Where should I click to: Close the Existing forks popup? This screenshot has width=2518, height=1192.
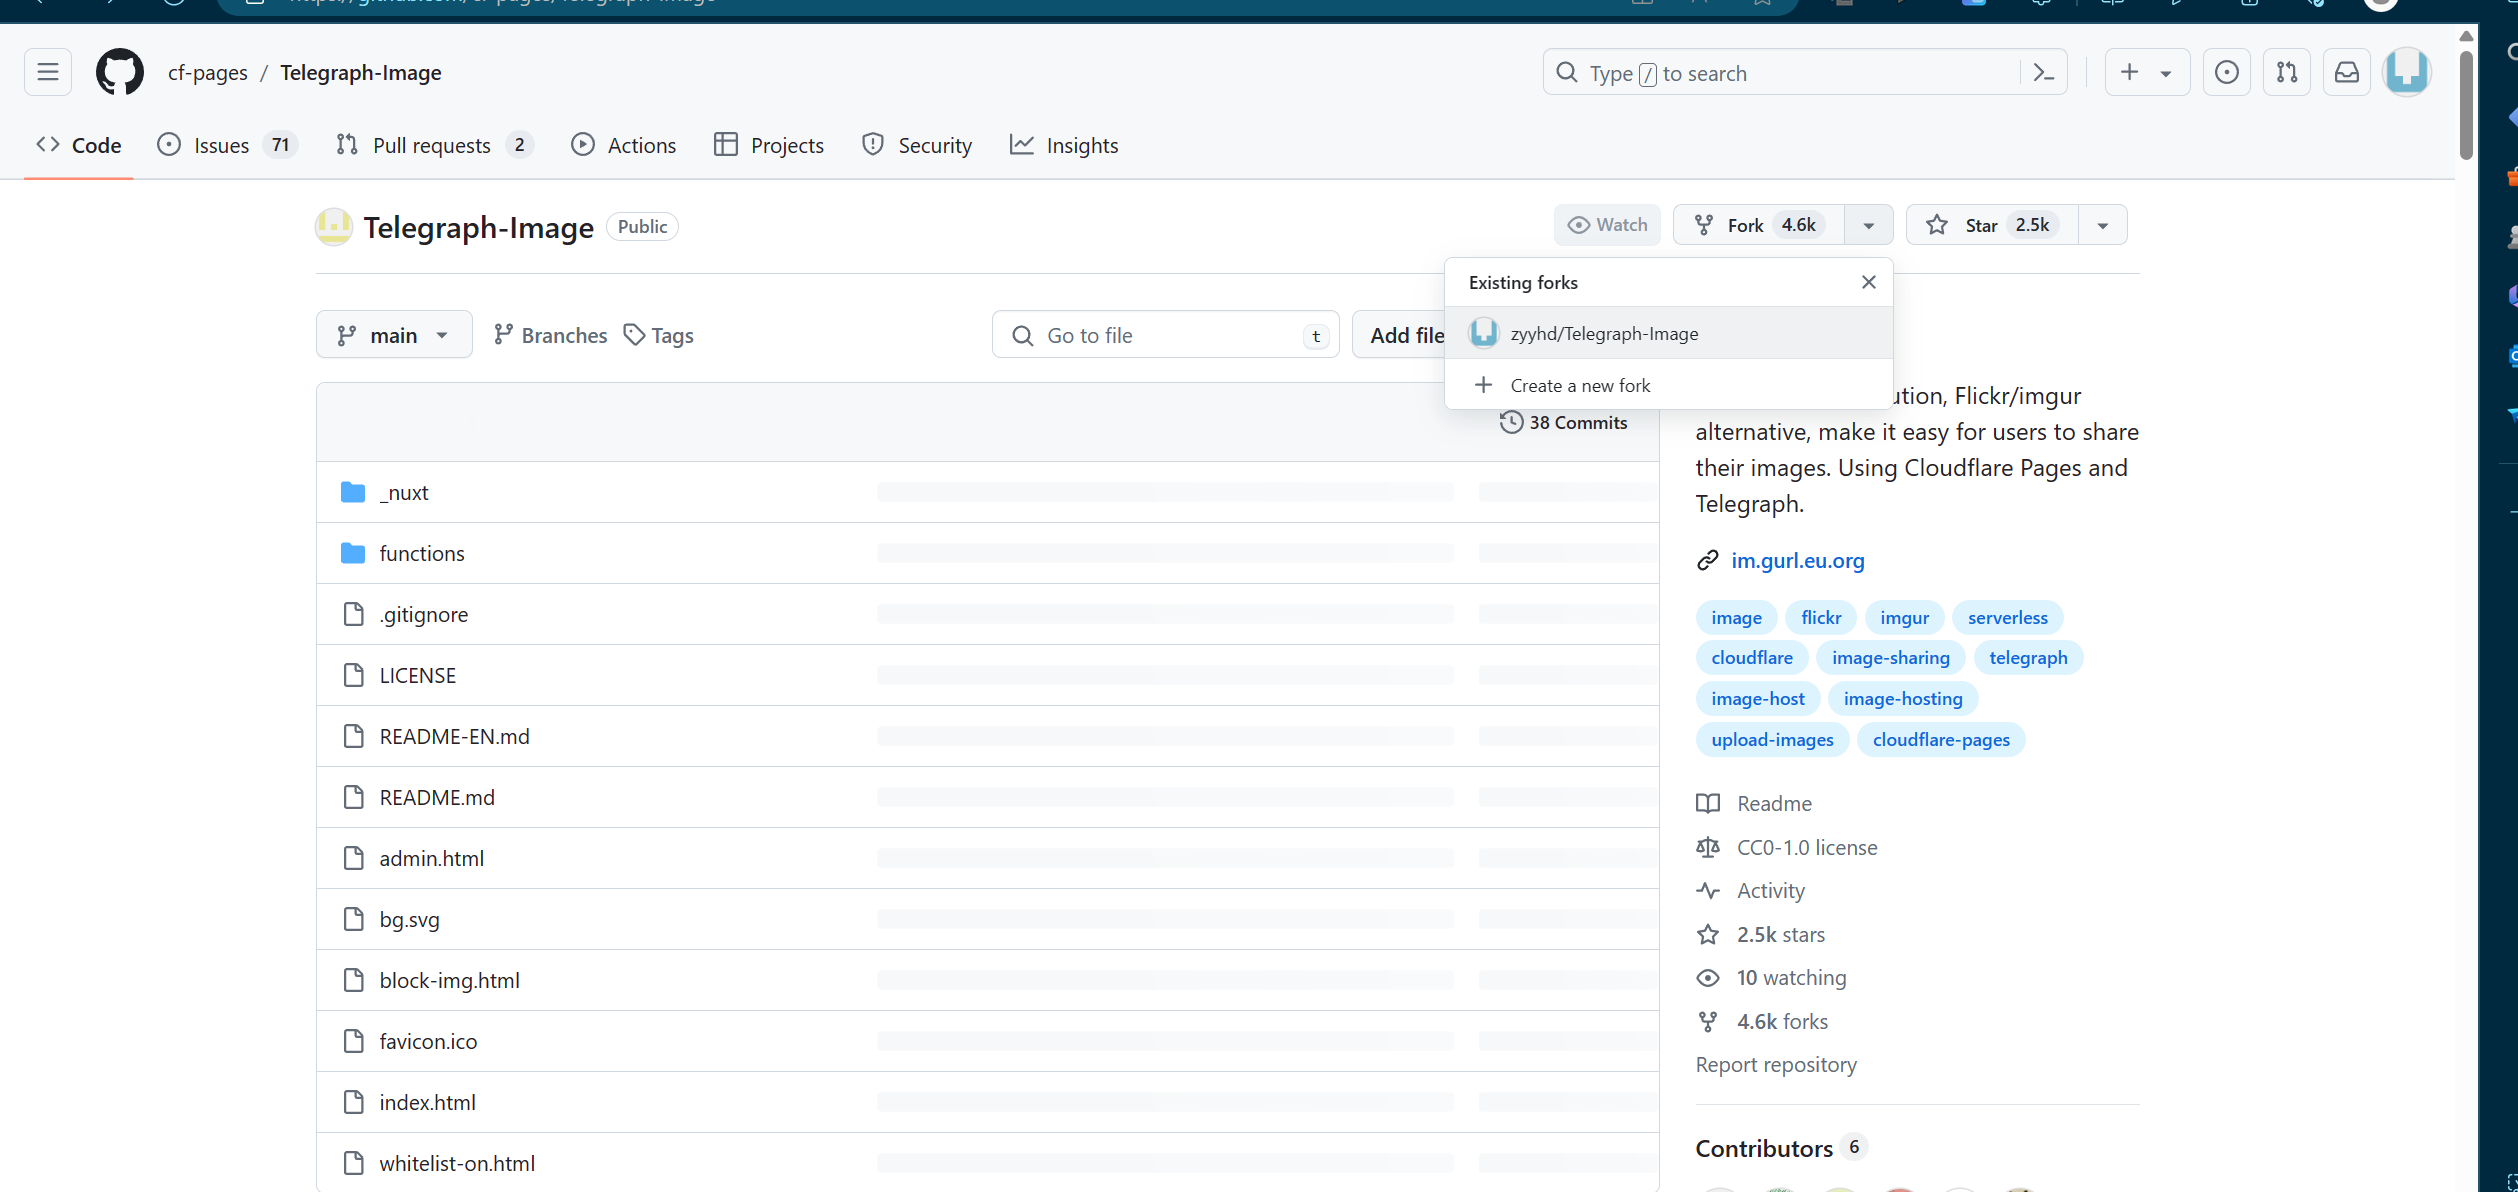click(x=1868, y=282)
